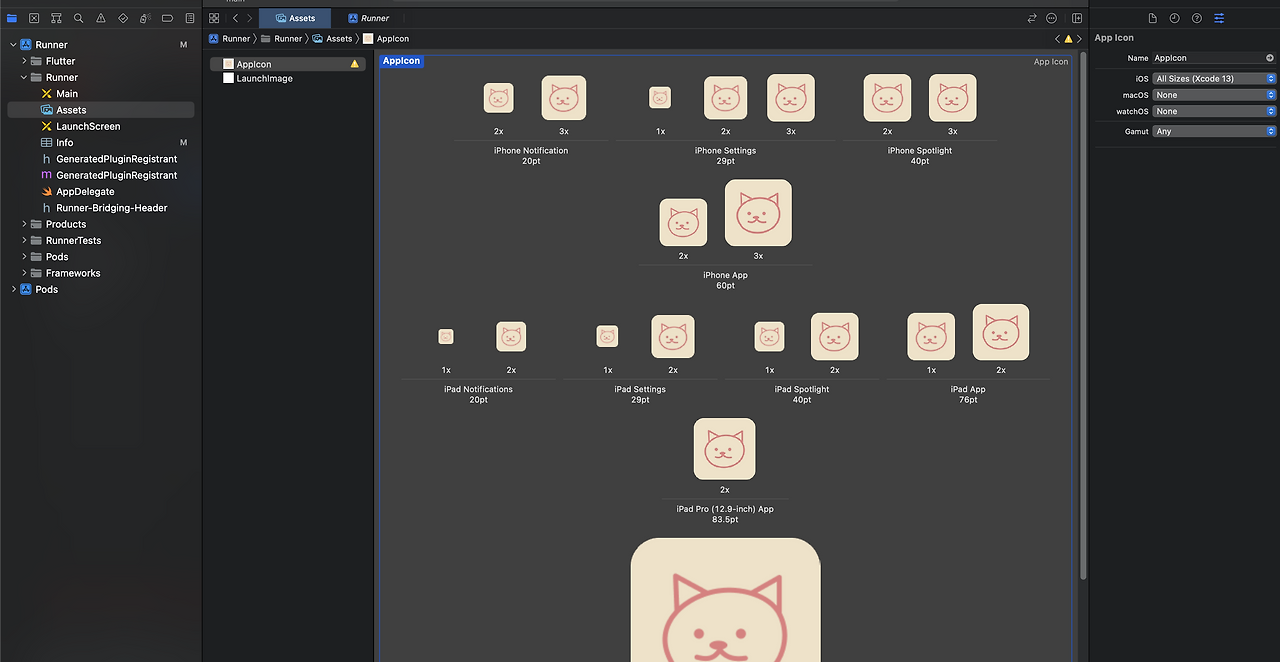Expand the Frameworks folder
The height and width of the screenshot is (662, 1280).
tap(24, 273)
